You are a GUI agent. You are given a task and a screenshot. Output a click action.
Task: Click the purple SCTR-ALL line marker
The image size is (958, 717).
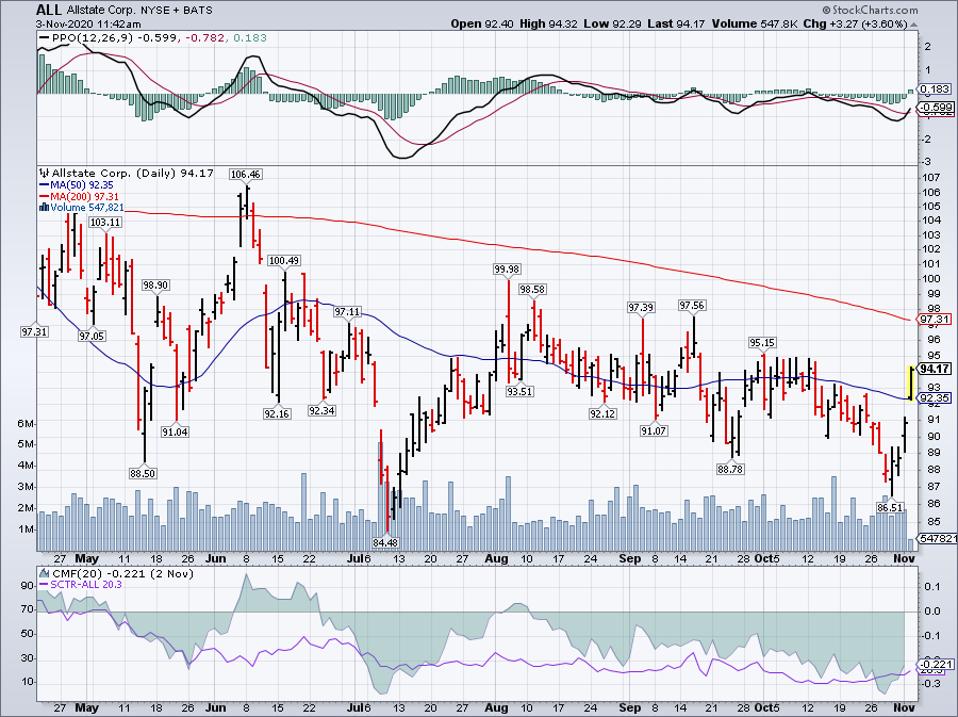click(43, 583)
